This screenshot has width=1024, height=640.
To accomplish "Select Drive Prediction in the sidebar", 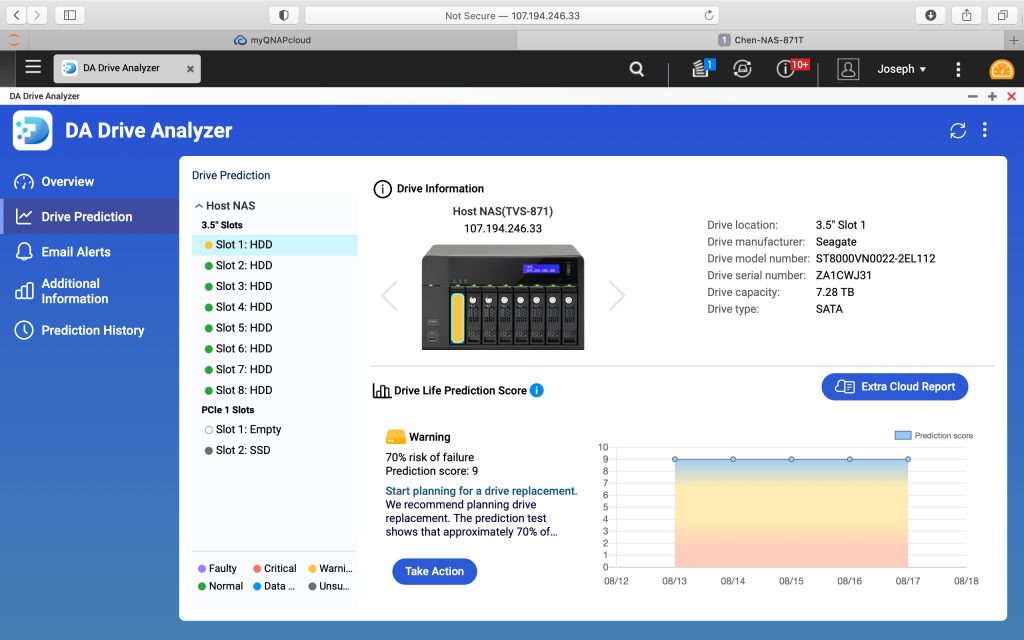I will tap(89, 217).
